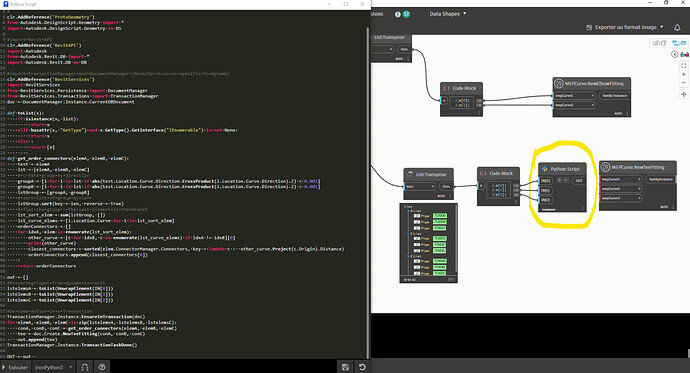The image size is (690, 373).
Task: Click lists output on the upper List.Transpose
Action: pyautogui.click(x=403, y=49)
